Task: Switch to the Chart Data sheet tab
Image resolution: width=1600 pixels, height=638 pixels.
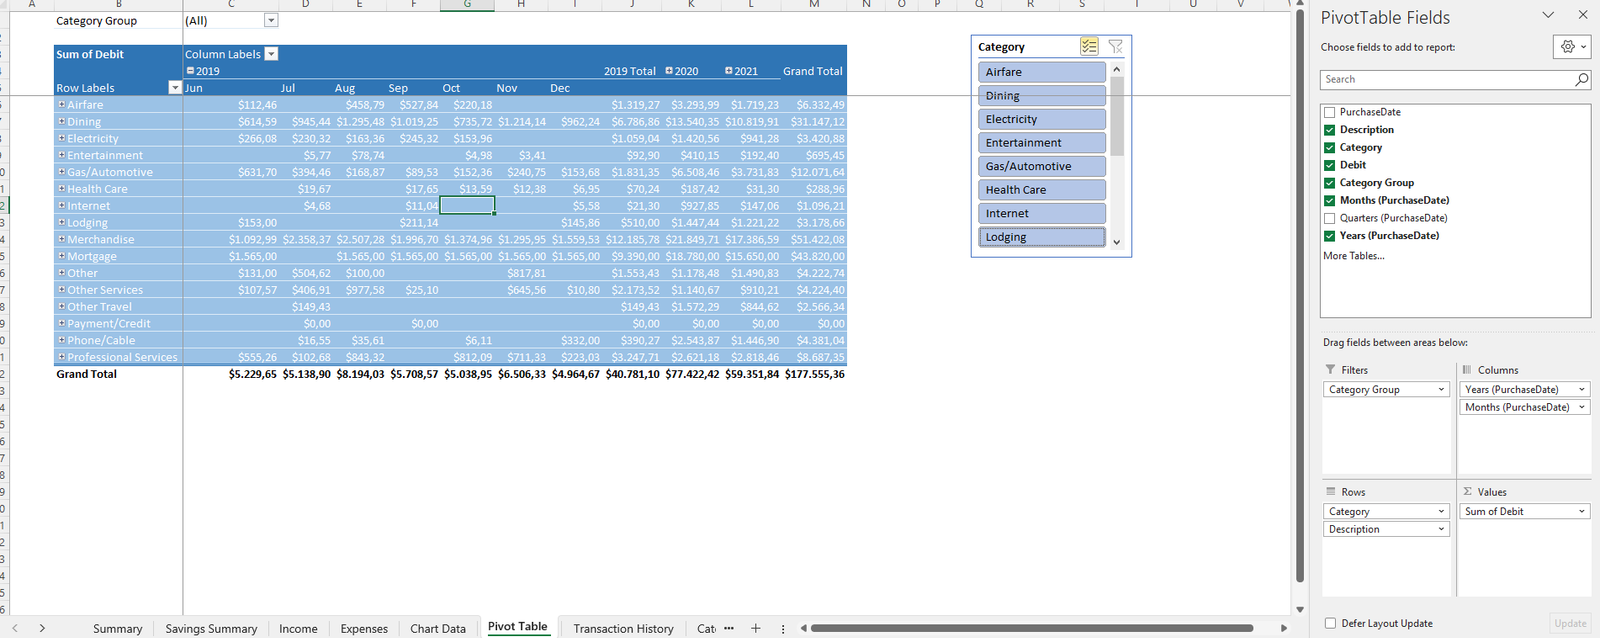Action: click(x=438, y=629)
